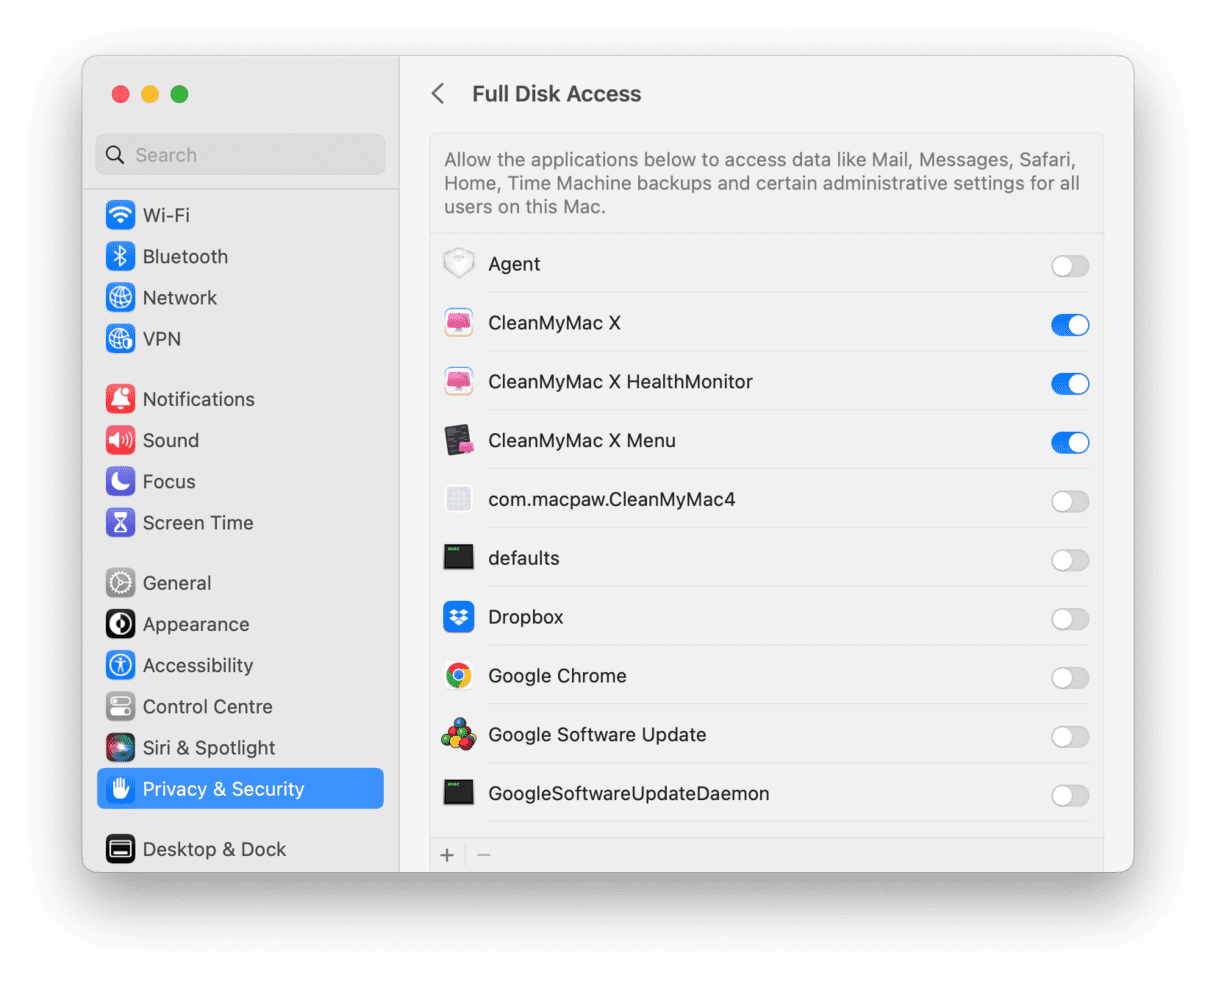
Task: Enable the Google Software Update toggle
Action: pos(1069,737)
